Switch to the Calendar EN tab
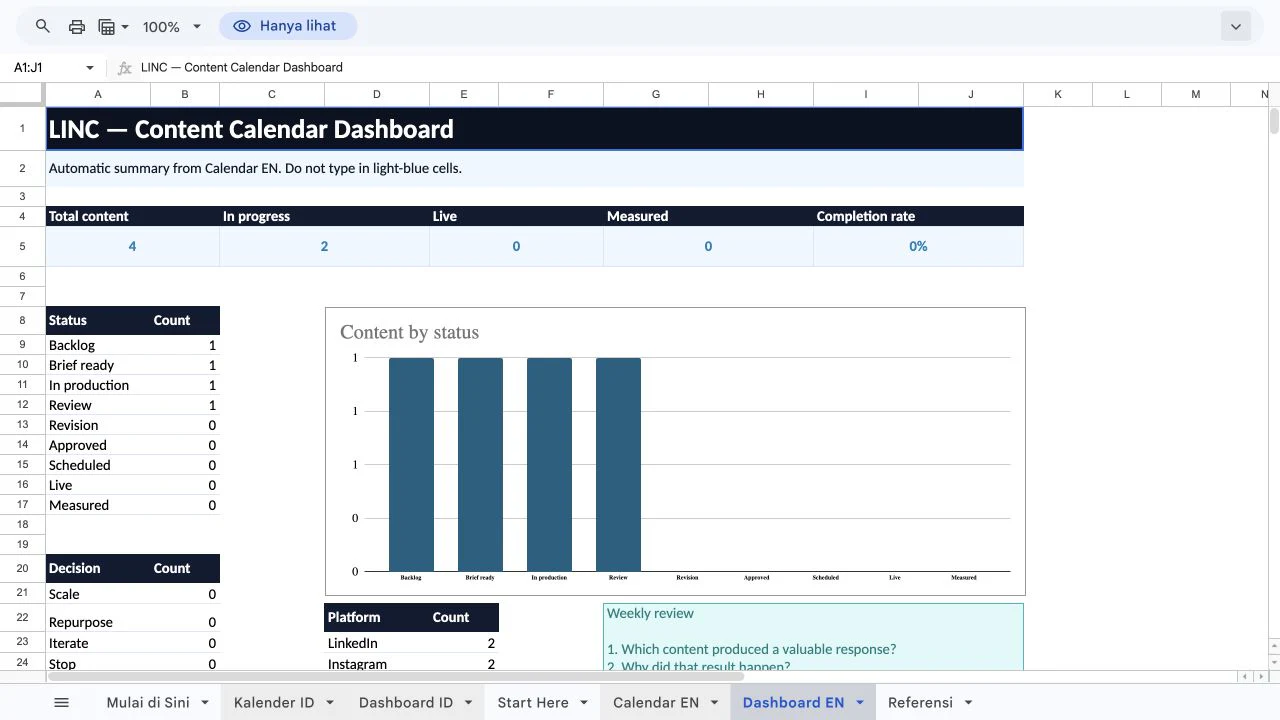1280x720 pixels. pyautogui.click(x=656, y=703)
